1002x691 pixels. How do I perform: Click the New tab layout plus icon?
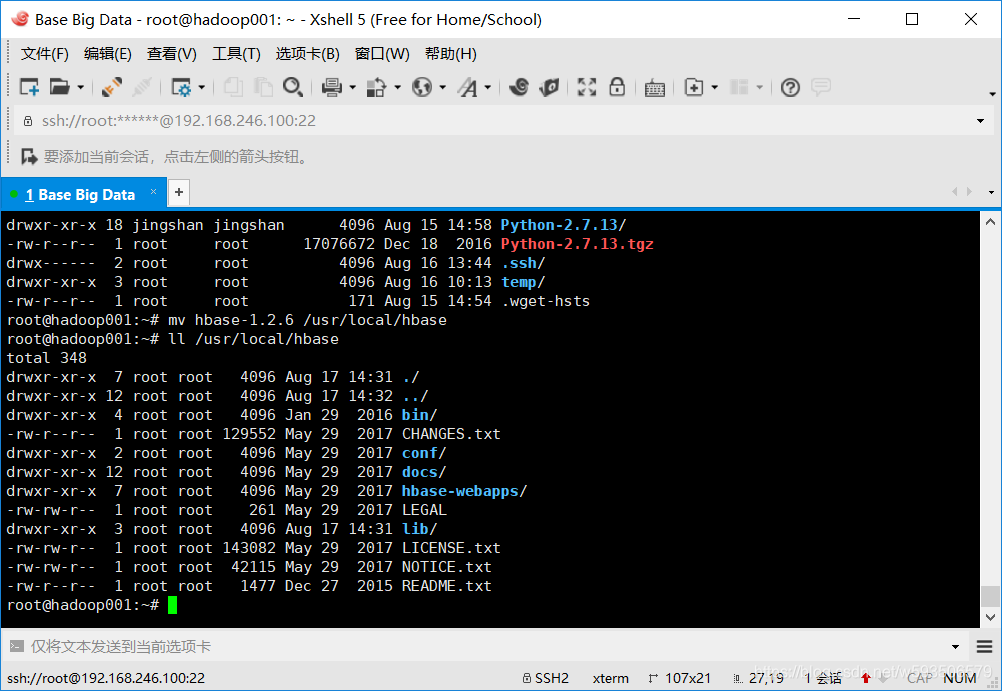(x=694, y=87)
